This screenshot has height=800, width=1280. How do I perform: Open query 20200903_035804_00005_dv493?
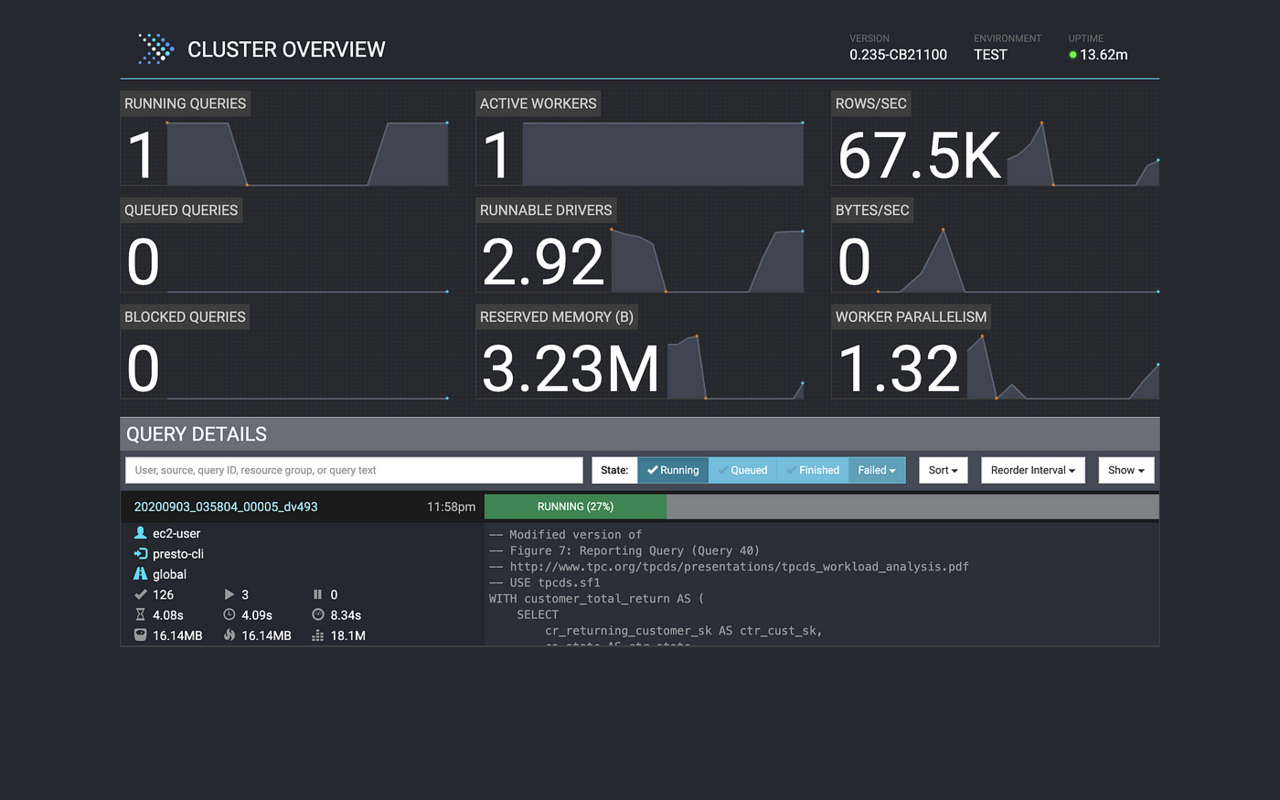[x=226, y=507]
